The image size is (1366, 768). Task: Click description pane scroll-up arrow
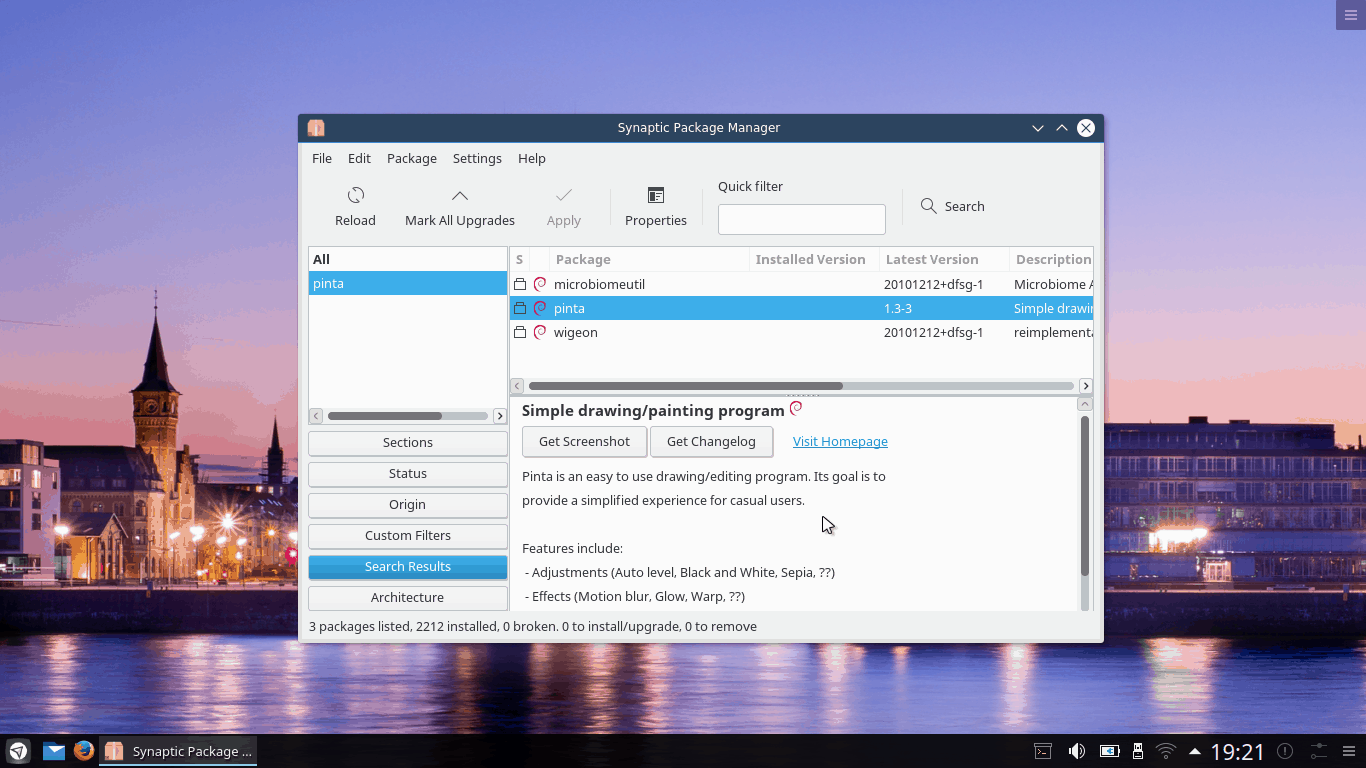click(1085, 404)
